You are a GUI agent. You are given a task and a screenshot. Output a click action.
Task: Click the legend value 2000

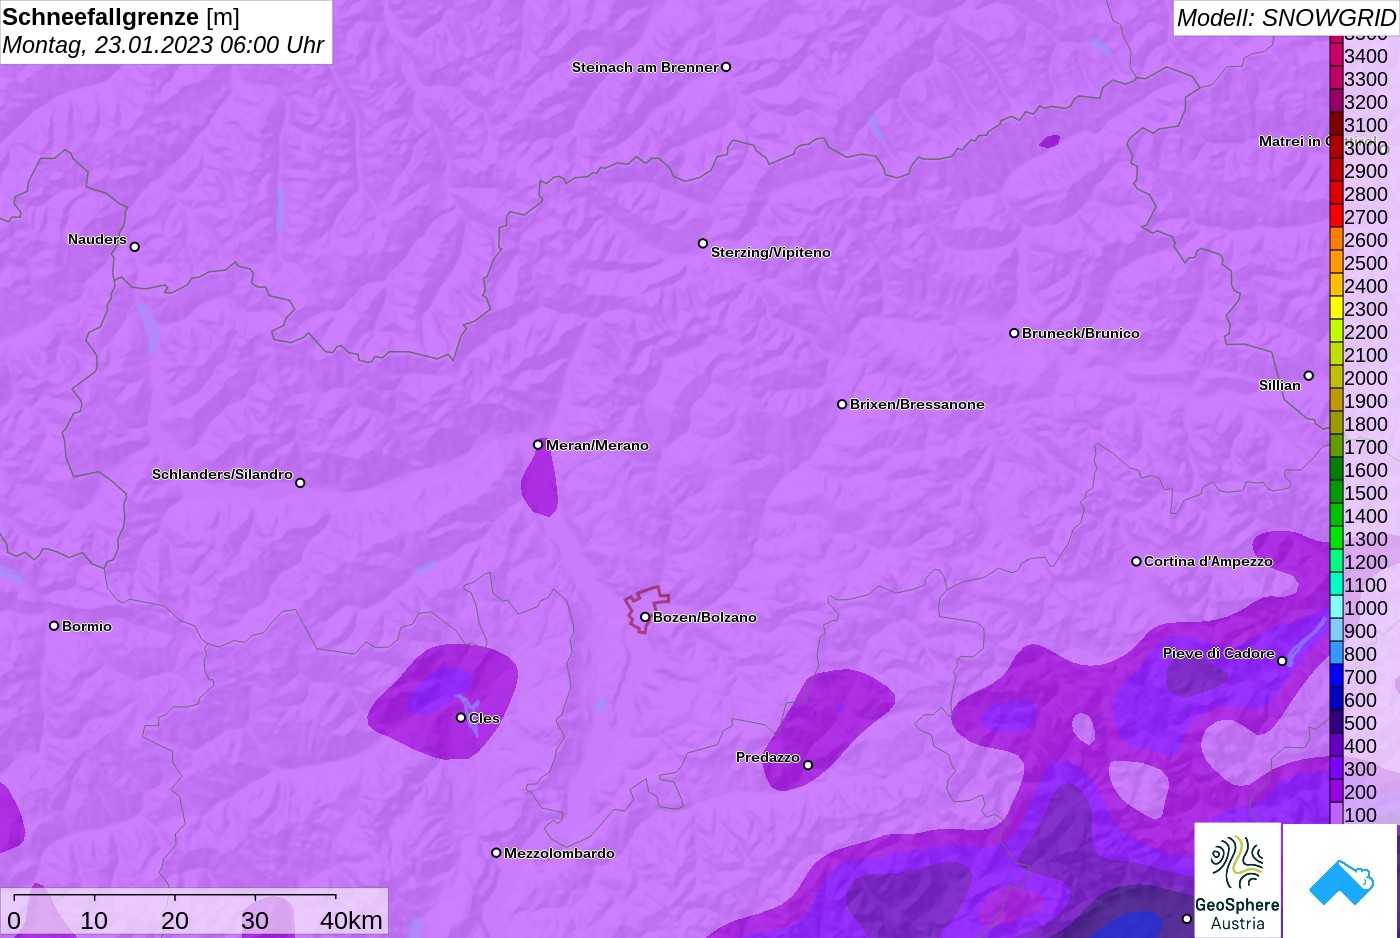pos(1366,378)
